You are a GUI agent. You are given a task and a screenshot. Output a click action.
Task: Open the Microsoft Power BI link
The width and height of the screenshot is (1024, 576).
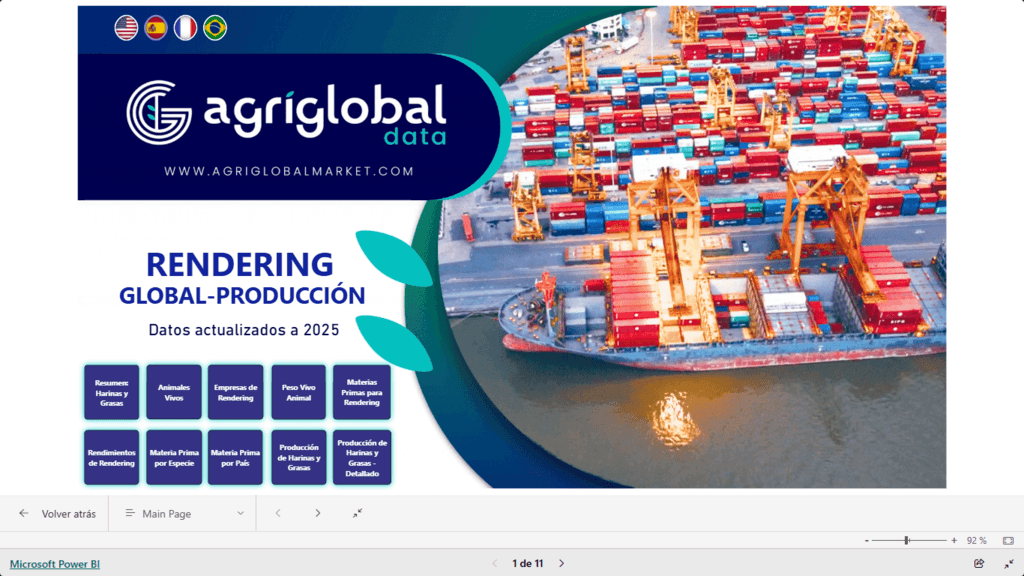55,564
